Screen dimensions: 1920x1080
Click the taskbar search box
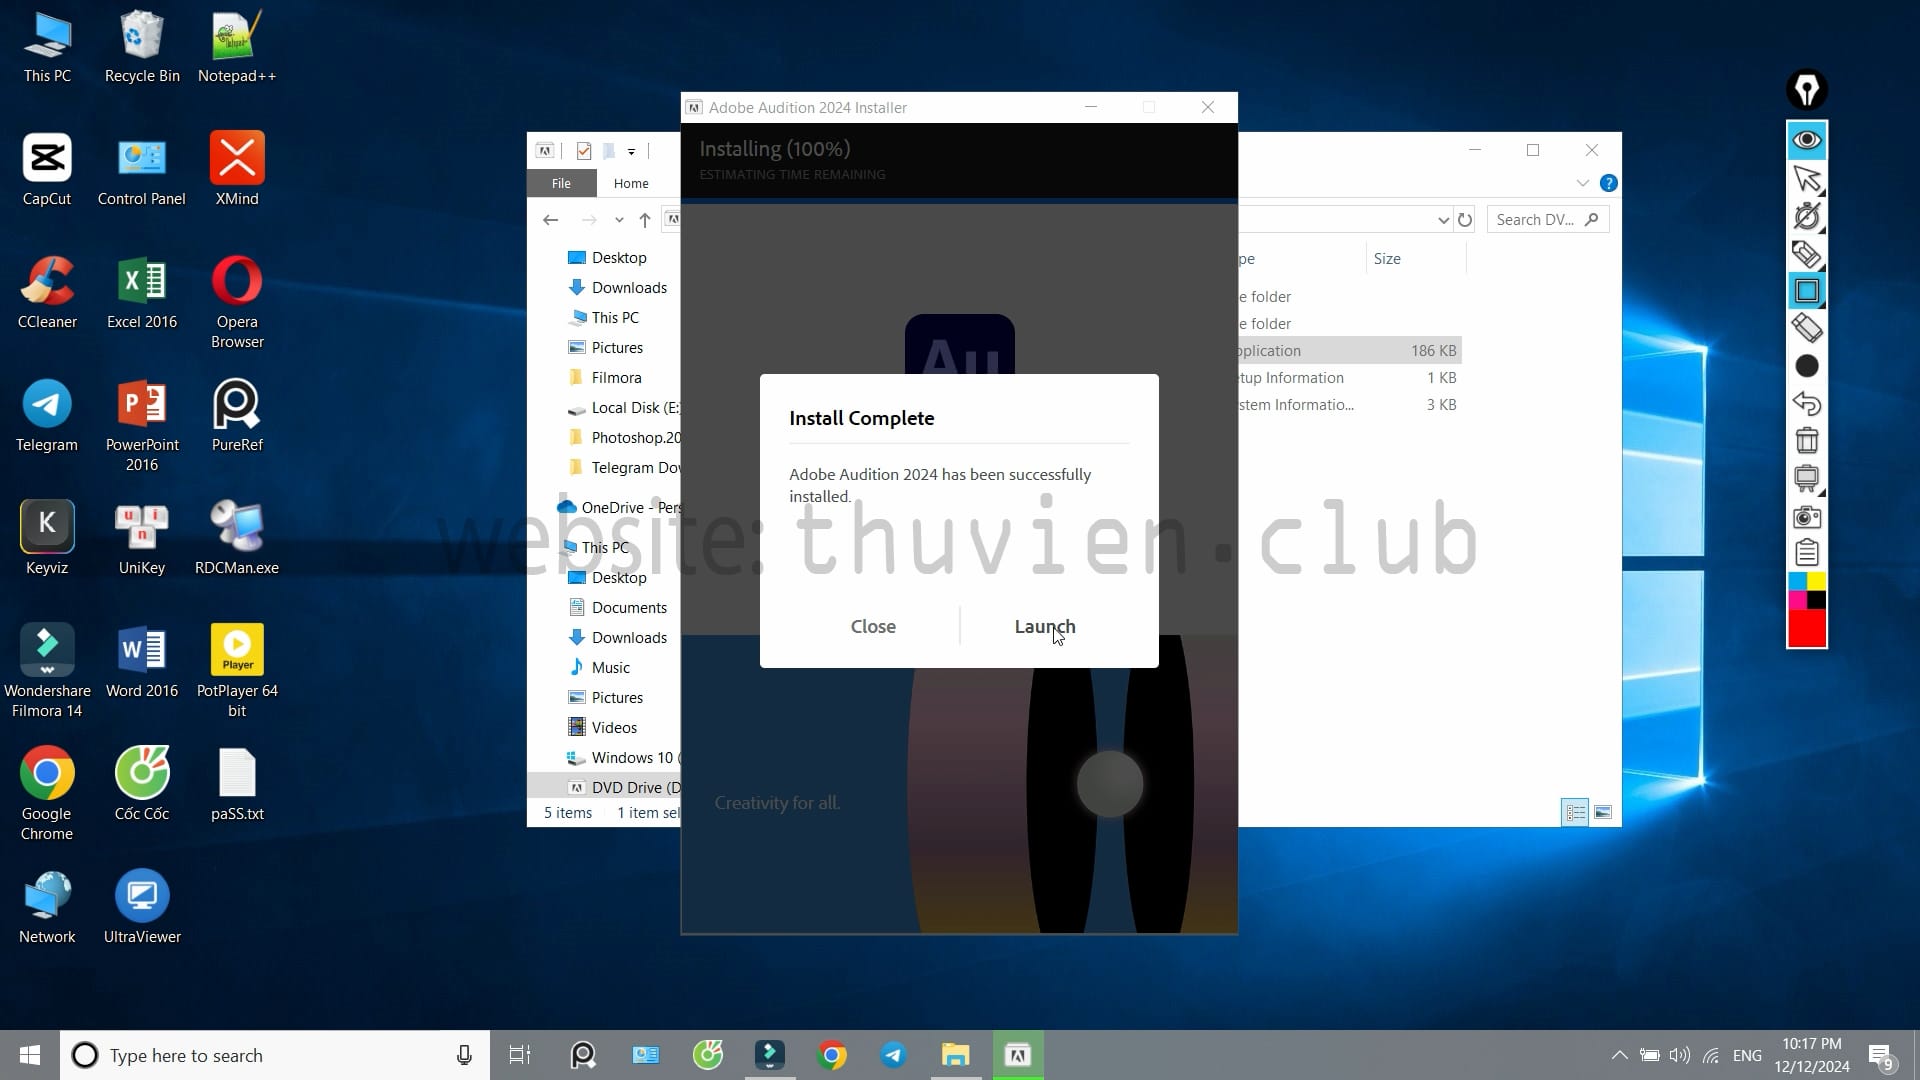point(275,1055)
